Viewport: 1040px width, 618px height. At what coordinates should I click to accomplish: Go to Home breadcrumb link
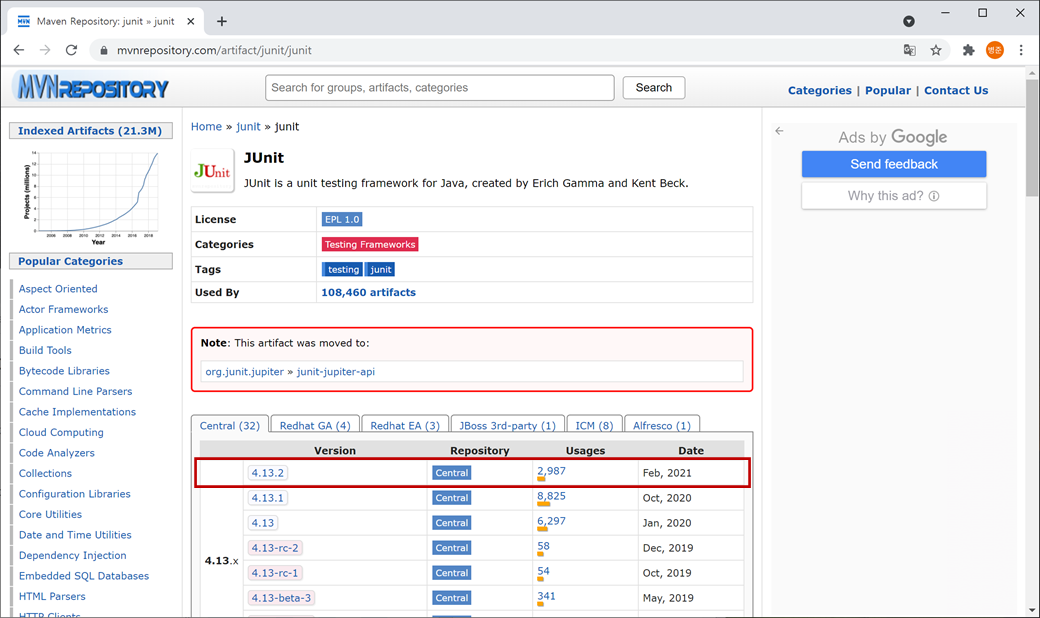(206, 127)
